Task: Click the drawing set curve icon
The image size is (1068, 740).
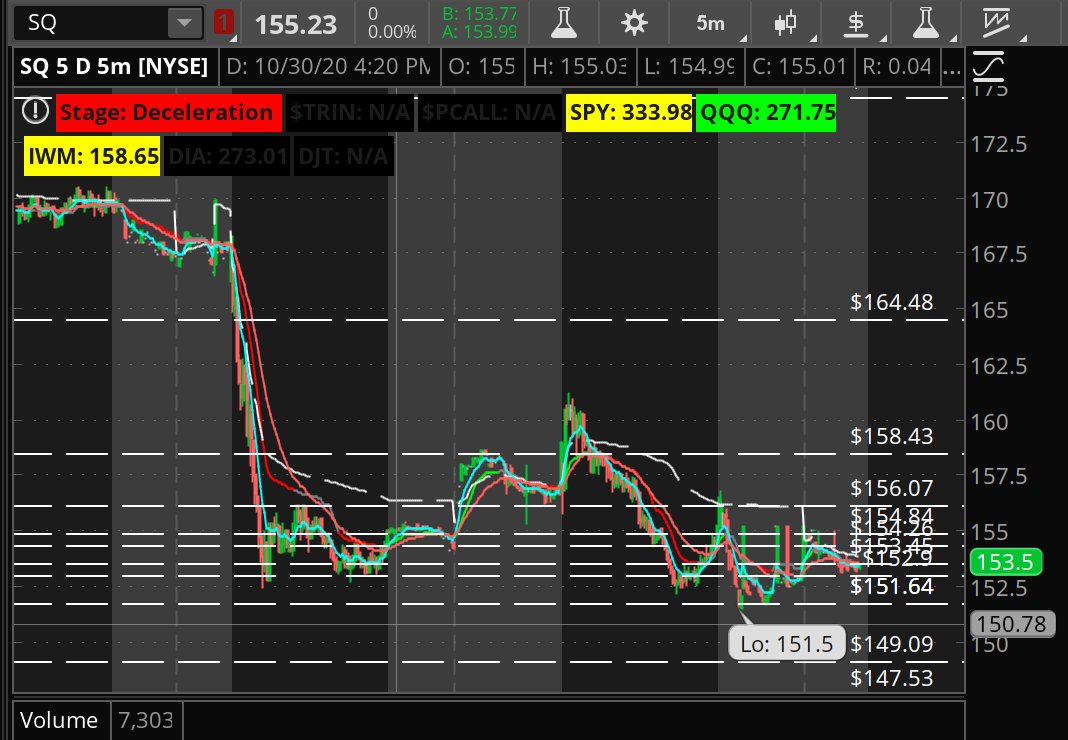Action: [x=989, y=67]
